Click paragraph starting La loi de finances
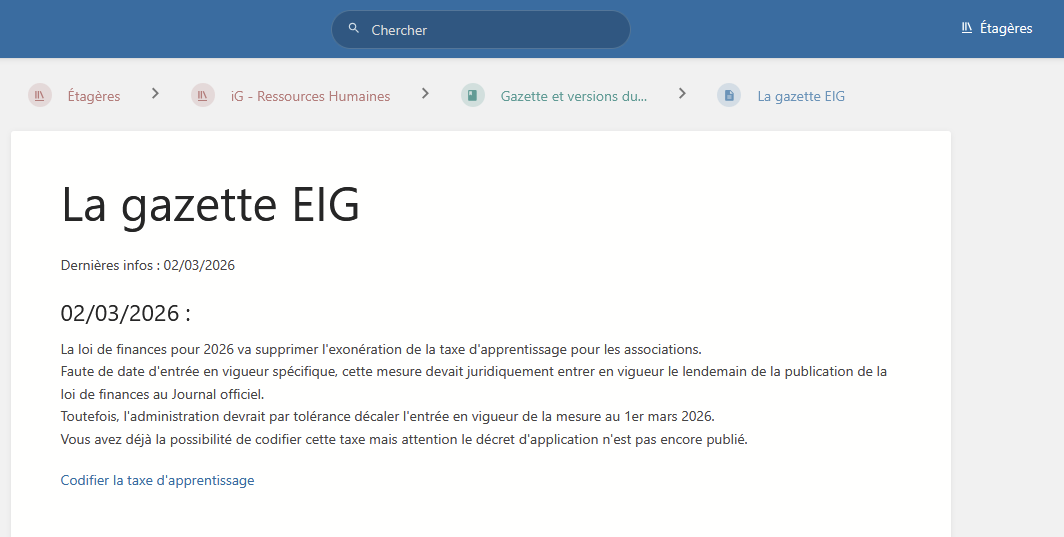Viewport: 1064px width, 537px height. 380,349
